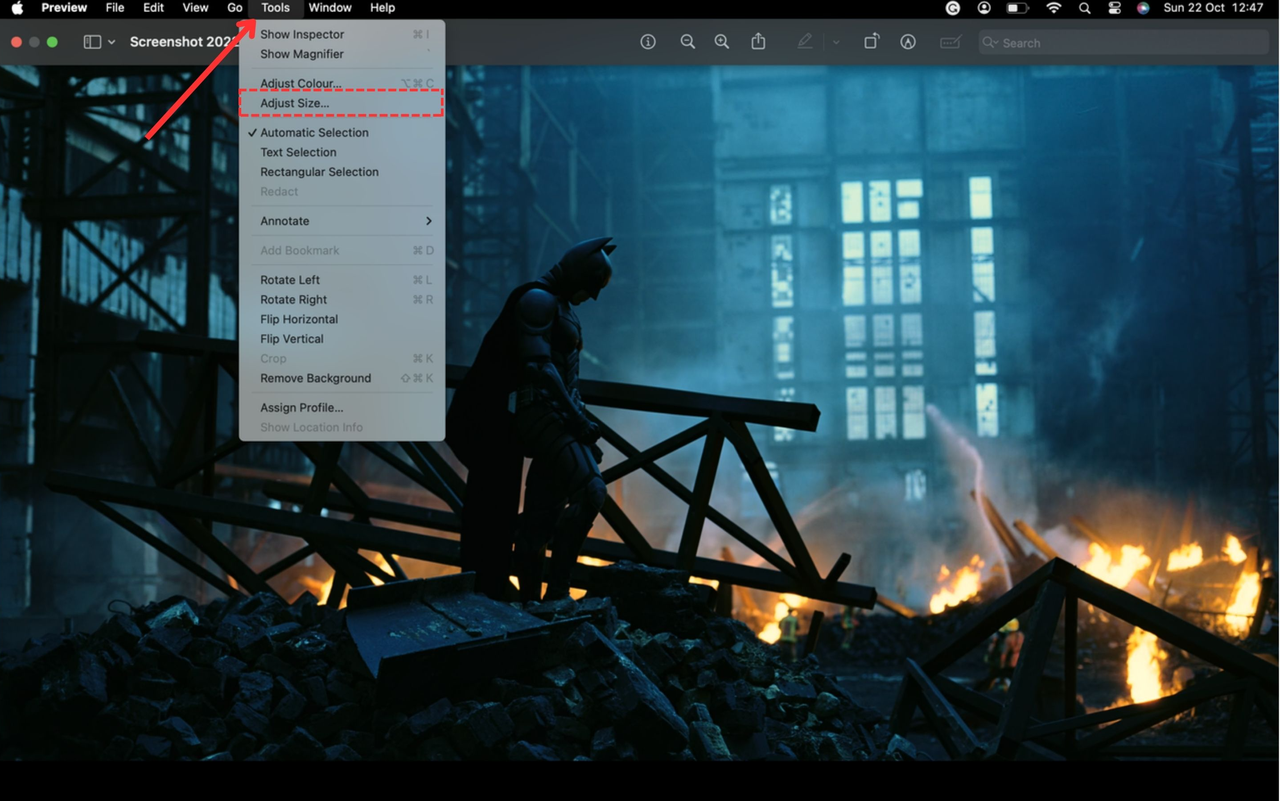Open the Help menu
The height and width of the screenshot is (801, 1280).
coord(382,8)
